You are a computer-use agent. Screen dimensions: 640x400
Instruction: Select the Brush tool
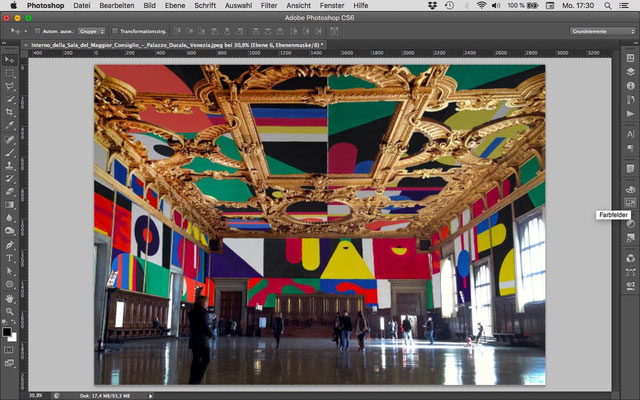(9, 153)
